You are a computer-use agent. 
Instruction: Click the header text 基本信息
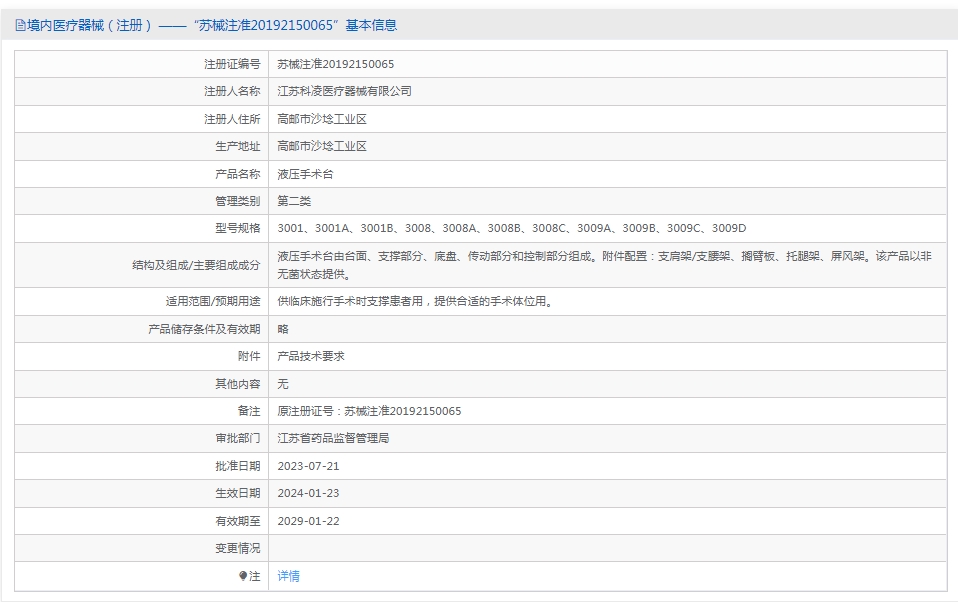pos(374,24)
